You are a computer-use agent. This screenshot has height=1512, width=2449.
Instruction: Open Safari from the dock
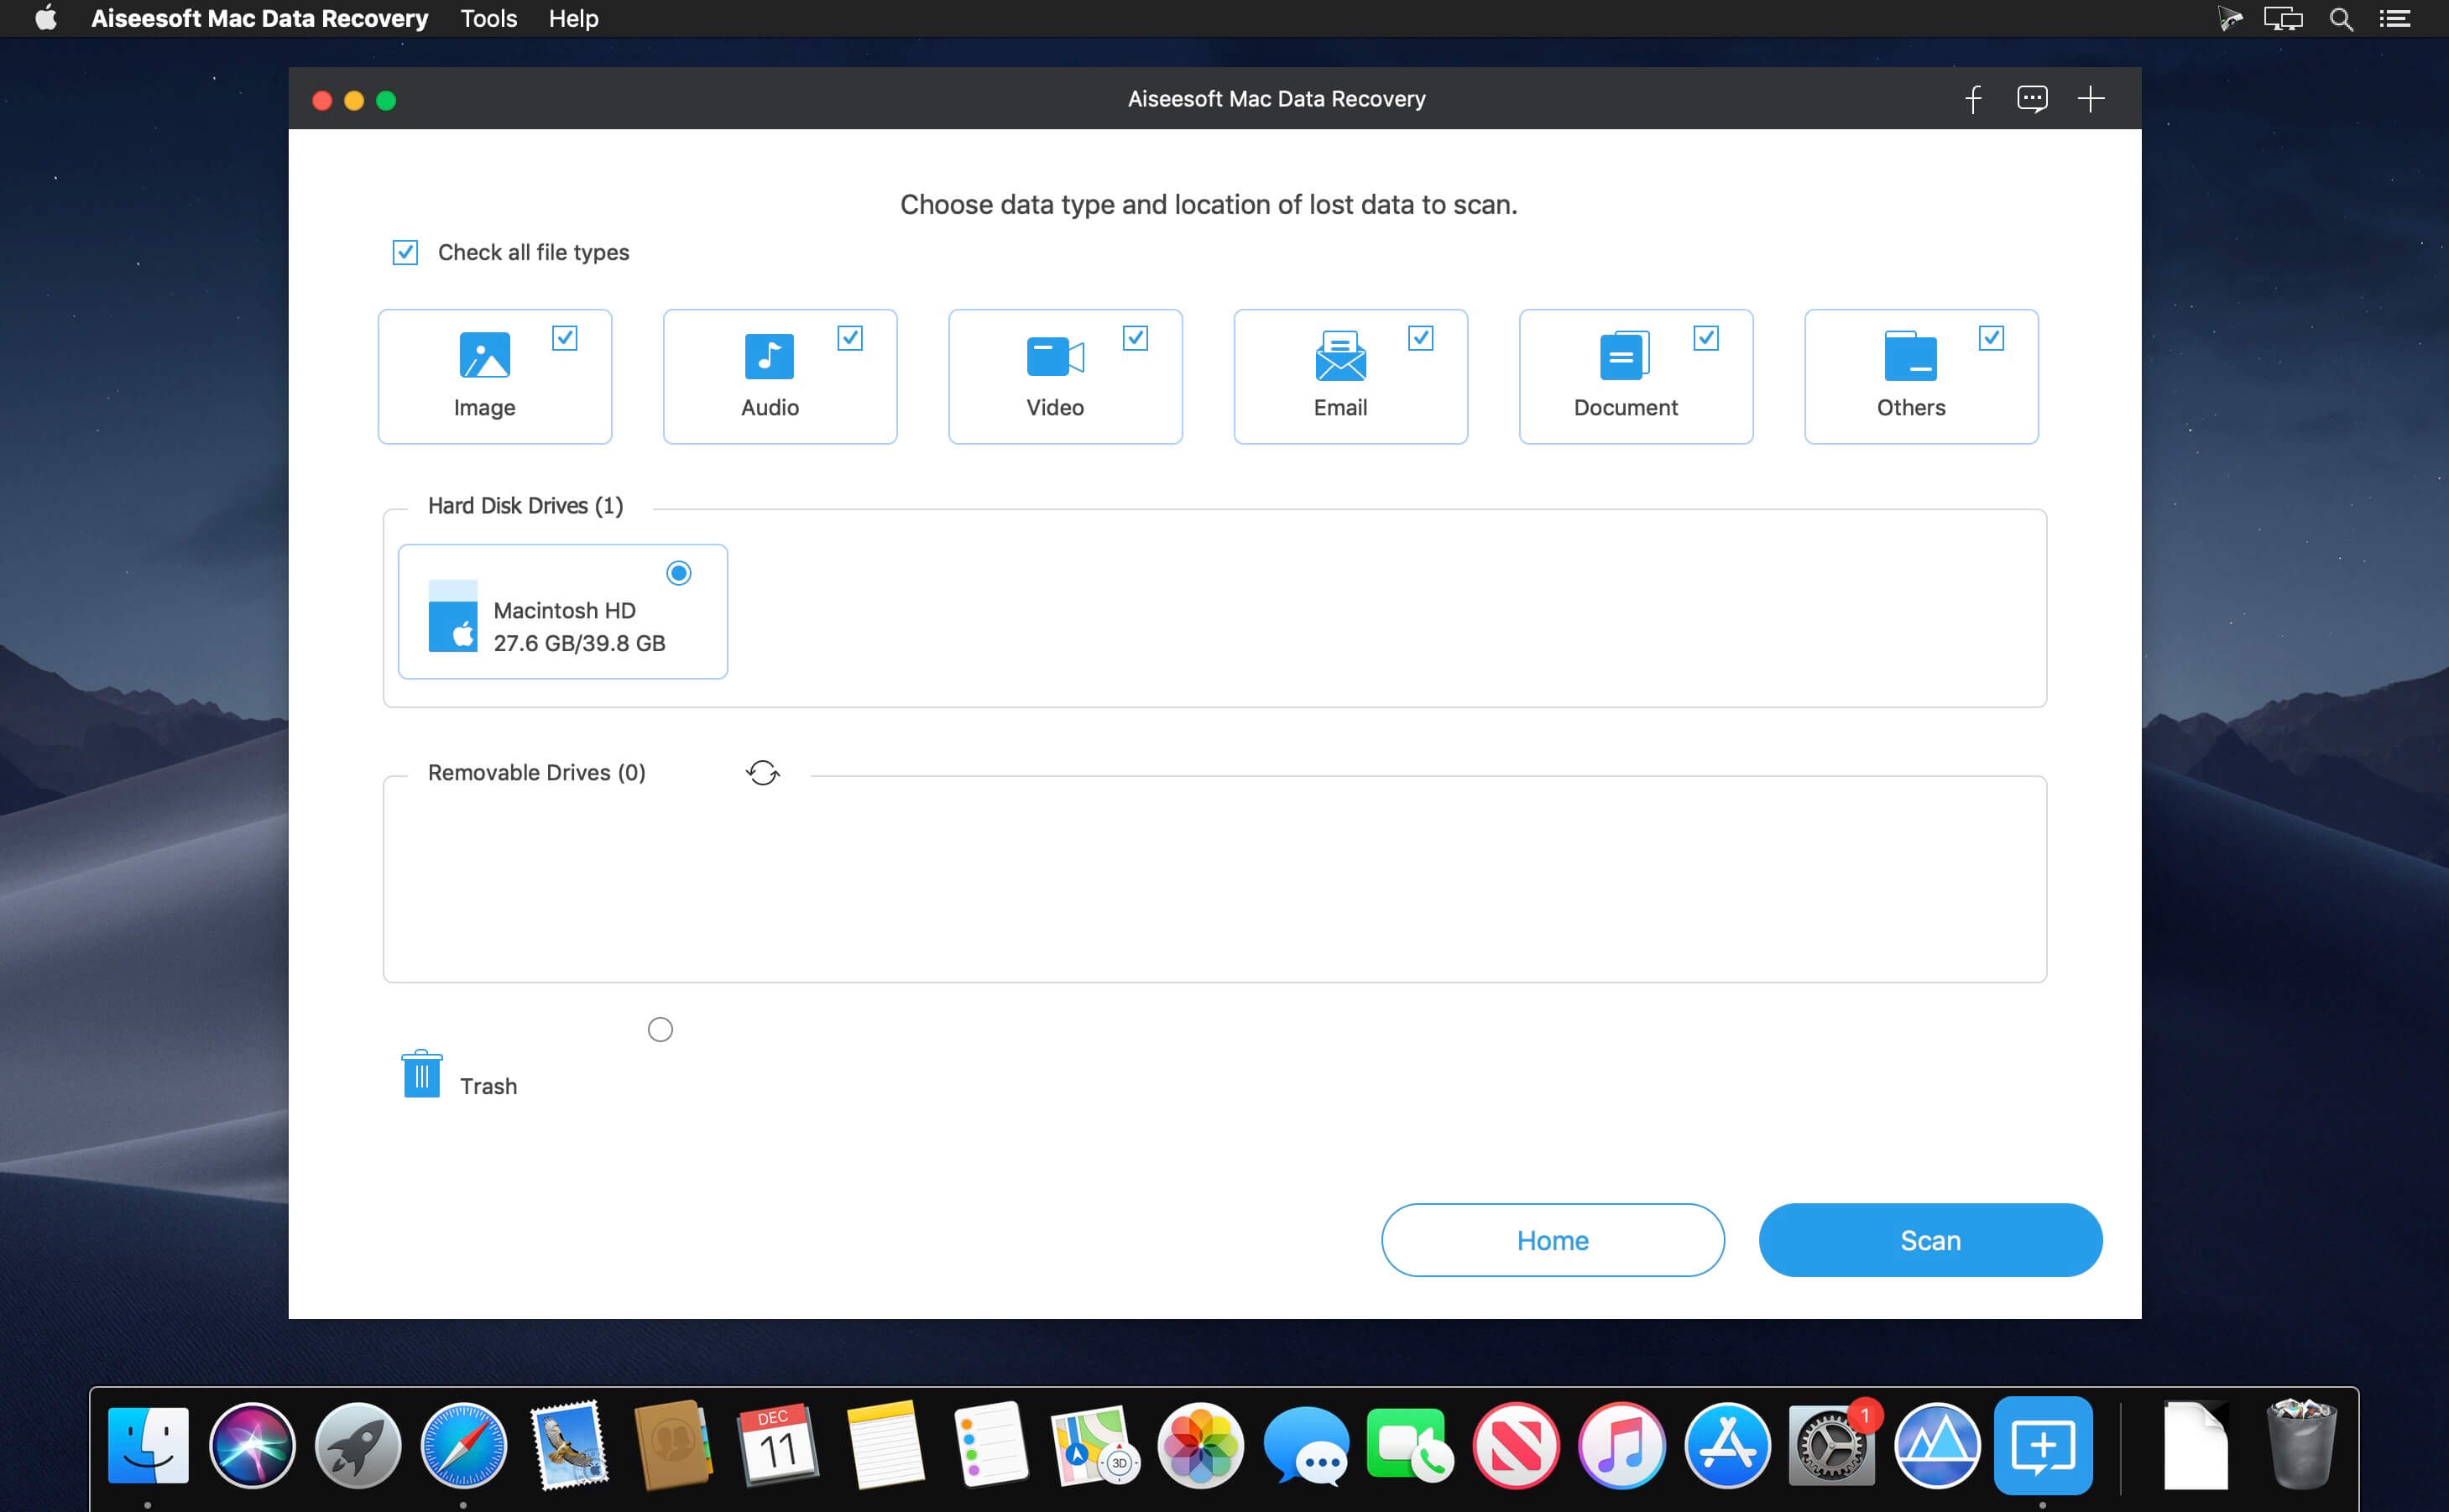click(463, 1446)
